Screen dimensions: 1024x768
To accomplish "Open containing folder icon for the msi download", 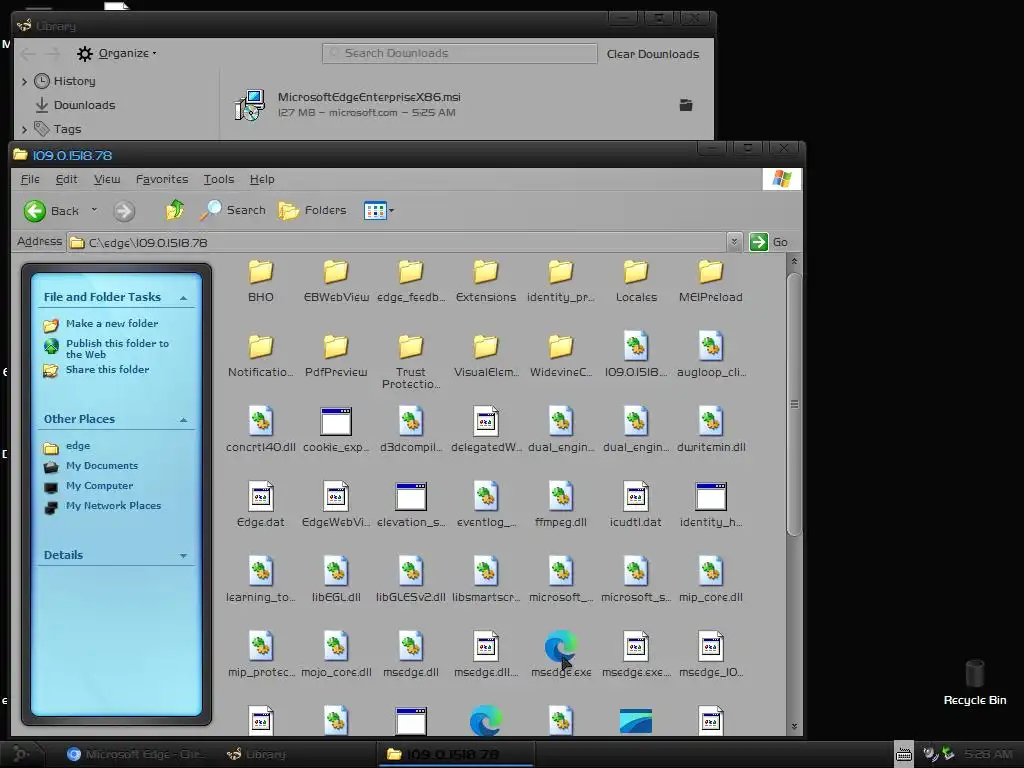I will click(686, 104).
